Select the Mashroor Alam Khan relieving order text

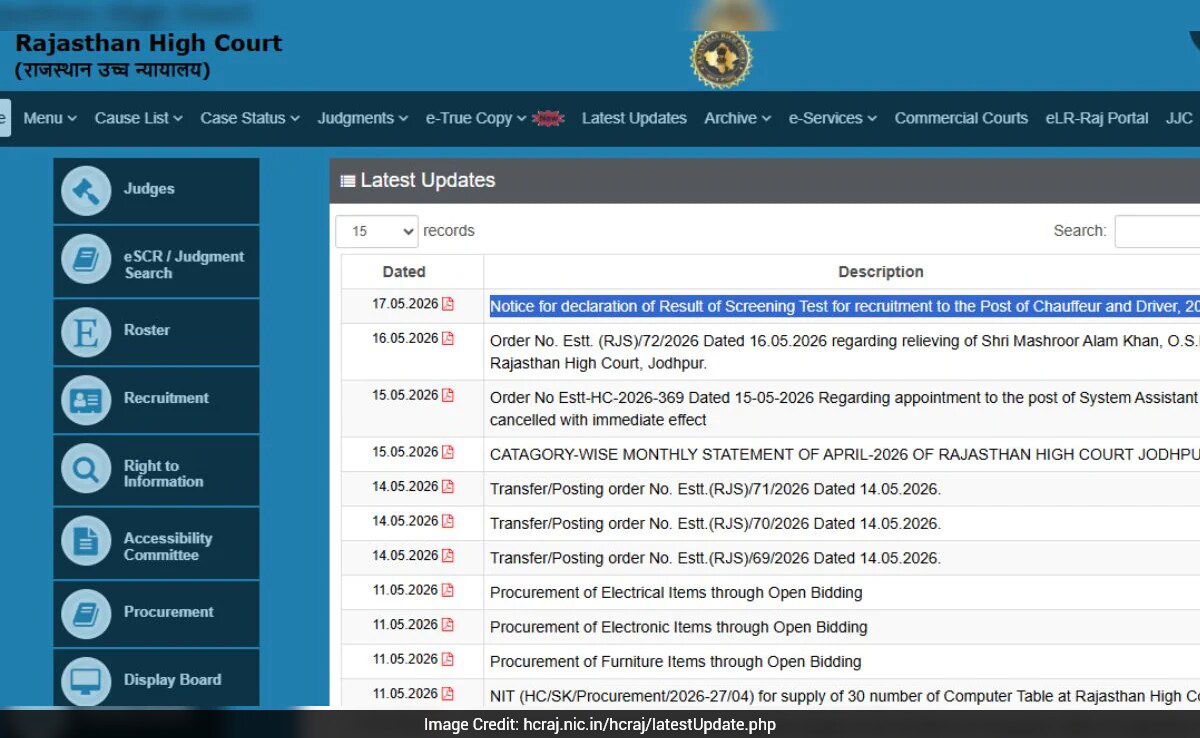[845, 352]
